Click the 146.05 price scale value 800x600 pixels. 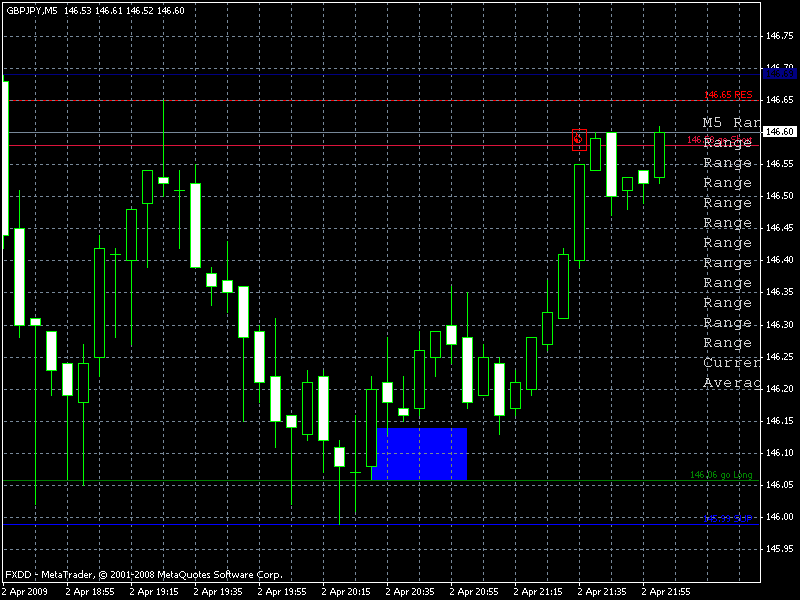[x=780, y=485]
